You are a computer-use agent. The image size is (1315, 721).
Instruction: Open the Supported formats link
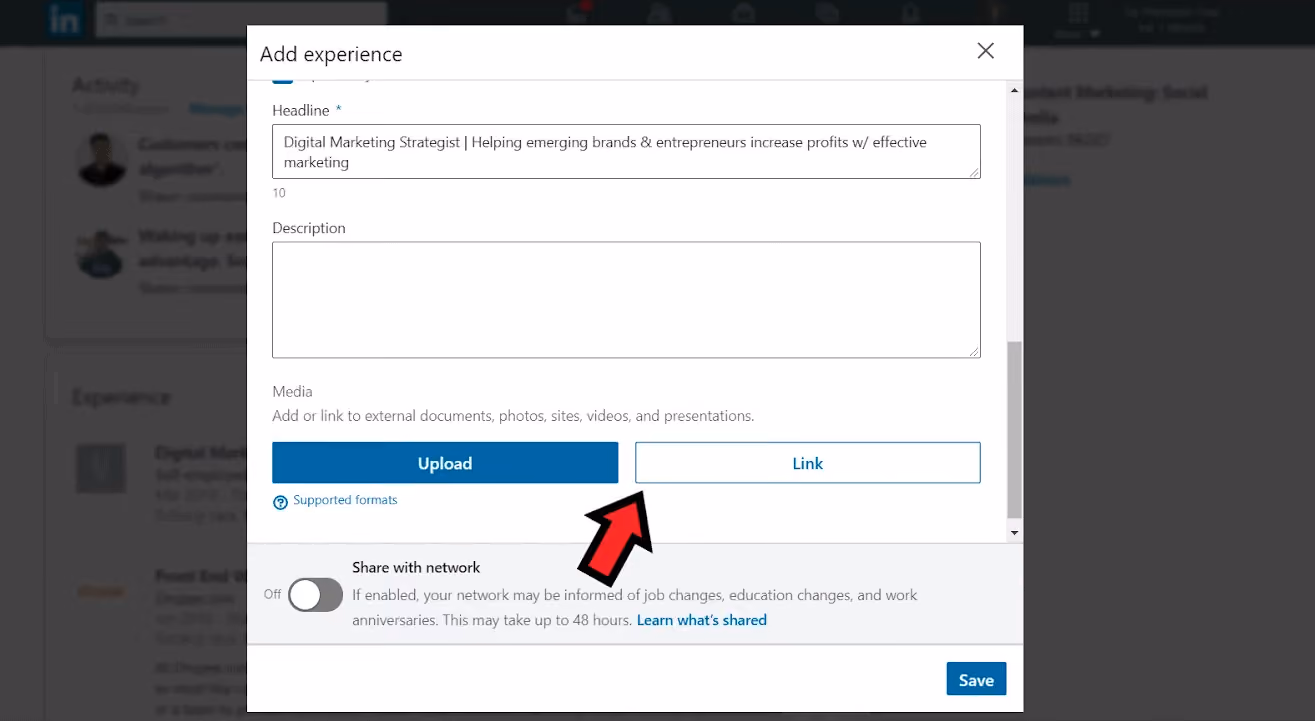click(x=345, y=500)
